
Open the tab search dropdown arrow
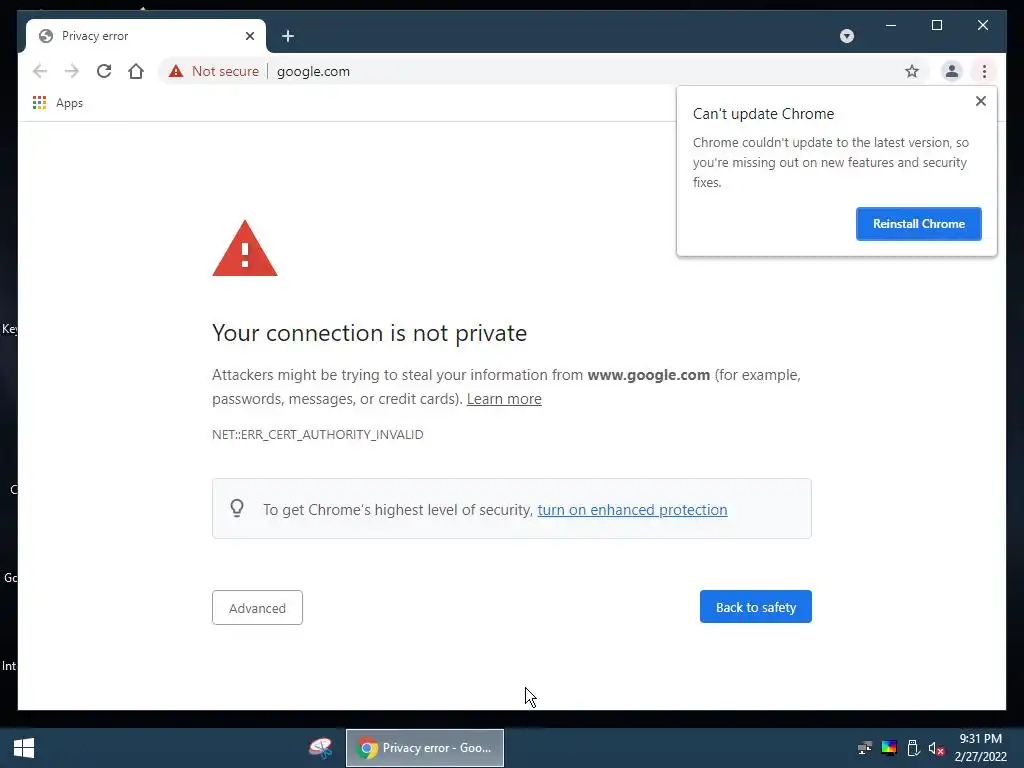847,36
